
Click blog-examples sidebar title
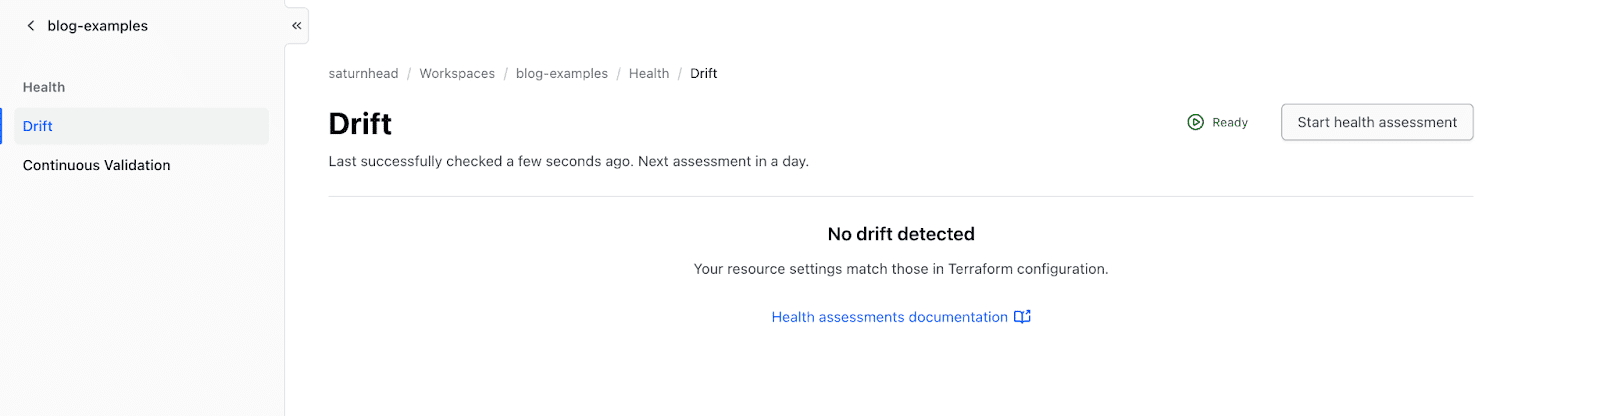click(98, 26)
